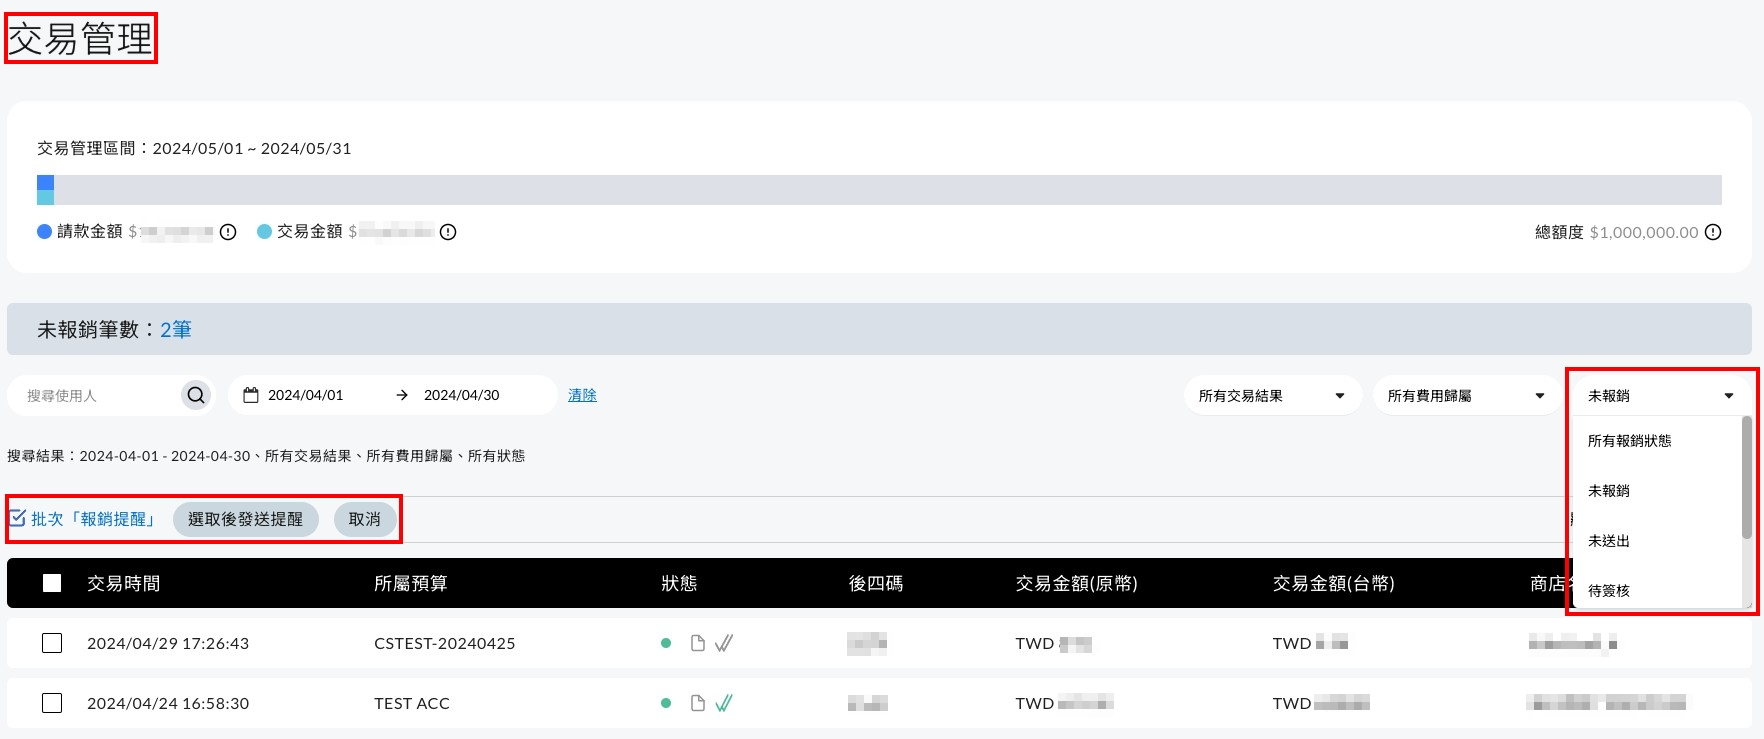The width and height of the screenshot is (1764, 739).
Task: Click the search magnifier icon
Action: (x=196, y=395)
